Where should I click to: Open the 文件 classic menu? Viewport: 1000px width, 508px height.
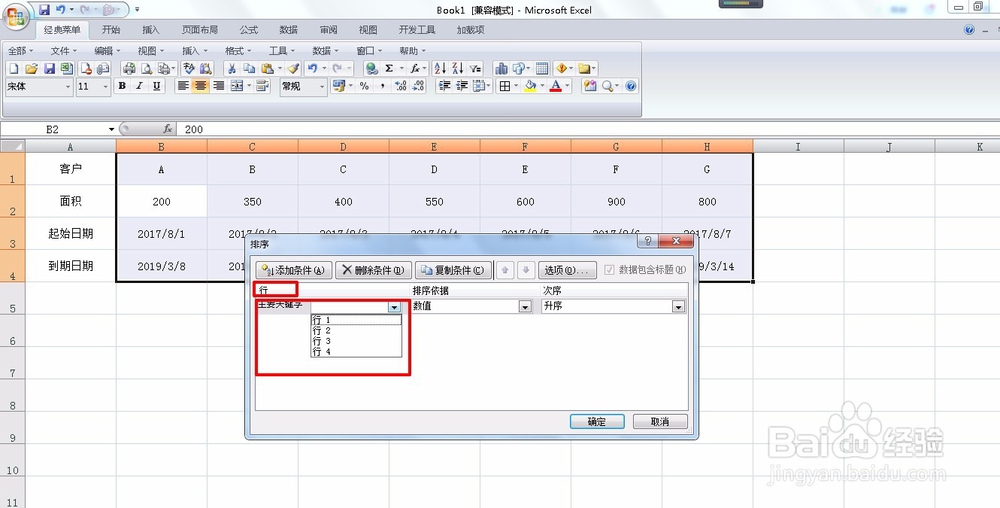pyautogui.click(x=63, y=50)
